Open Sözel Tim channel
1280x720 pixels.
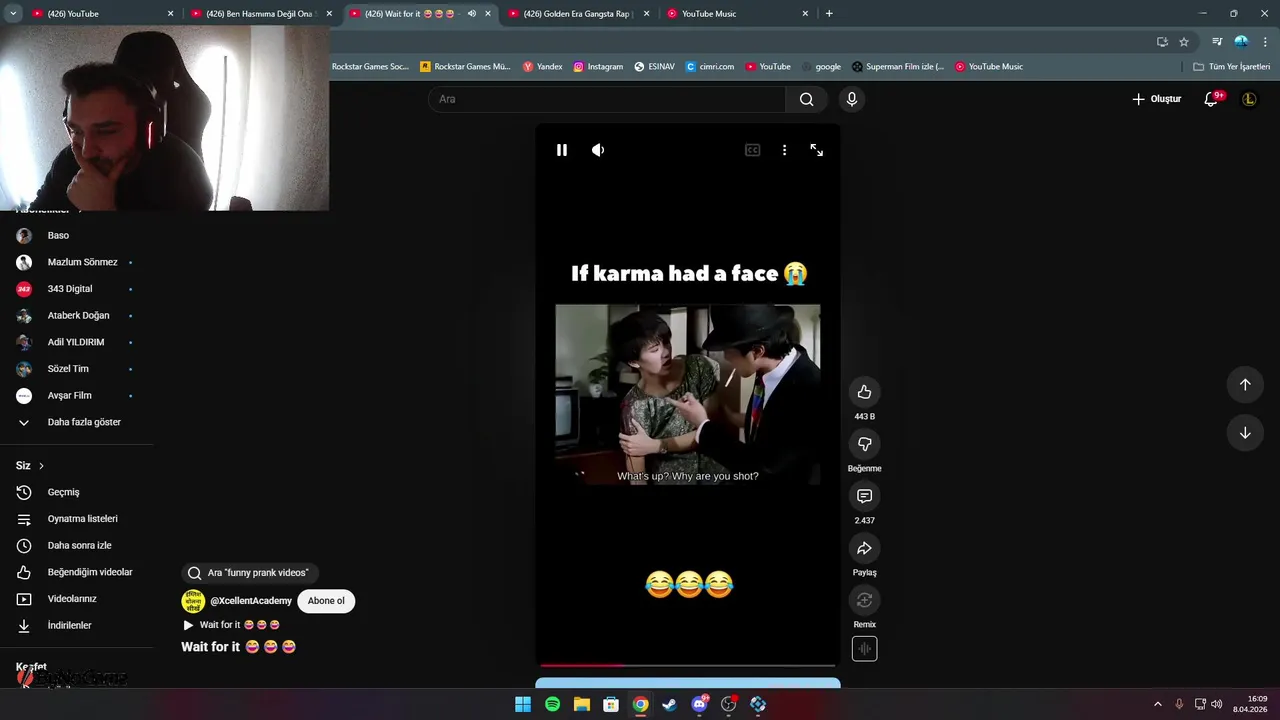68,369
